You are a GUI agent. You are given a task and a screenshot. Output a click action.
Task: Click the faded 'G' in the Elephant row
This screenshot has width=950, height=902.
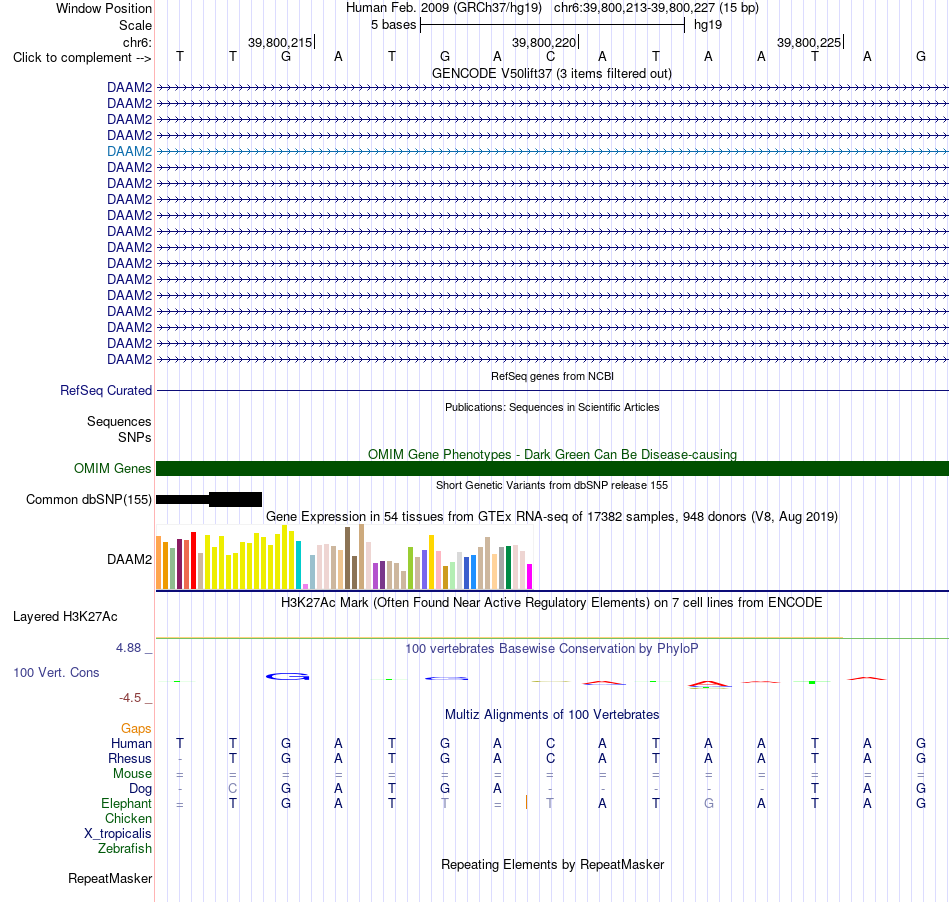point(708,803)
